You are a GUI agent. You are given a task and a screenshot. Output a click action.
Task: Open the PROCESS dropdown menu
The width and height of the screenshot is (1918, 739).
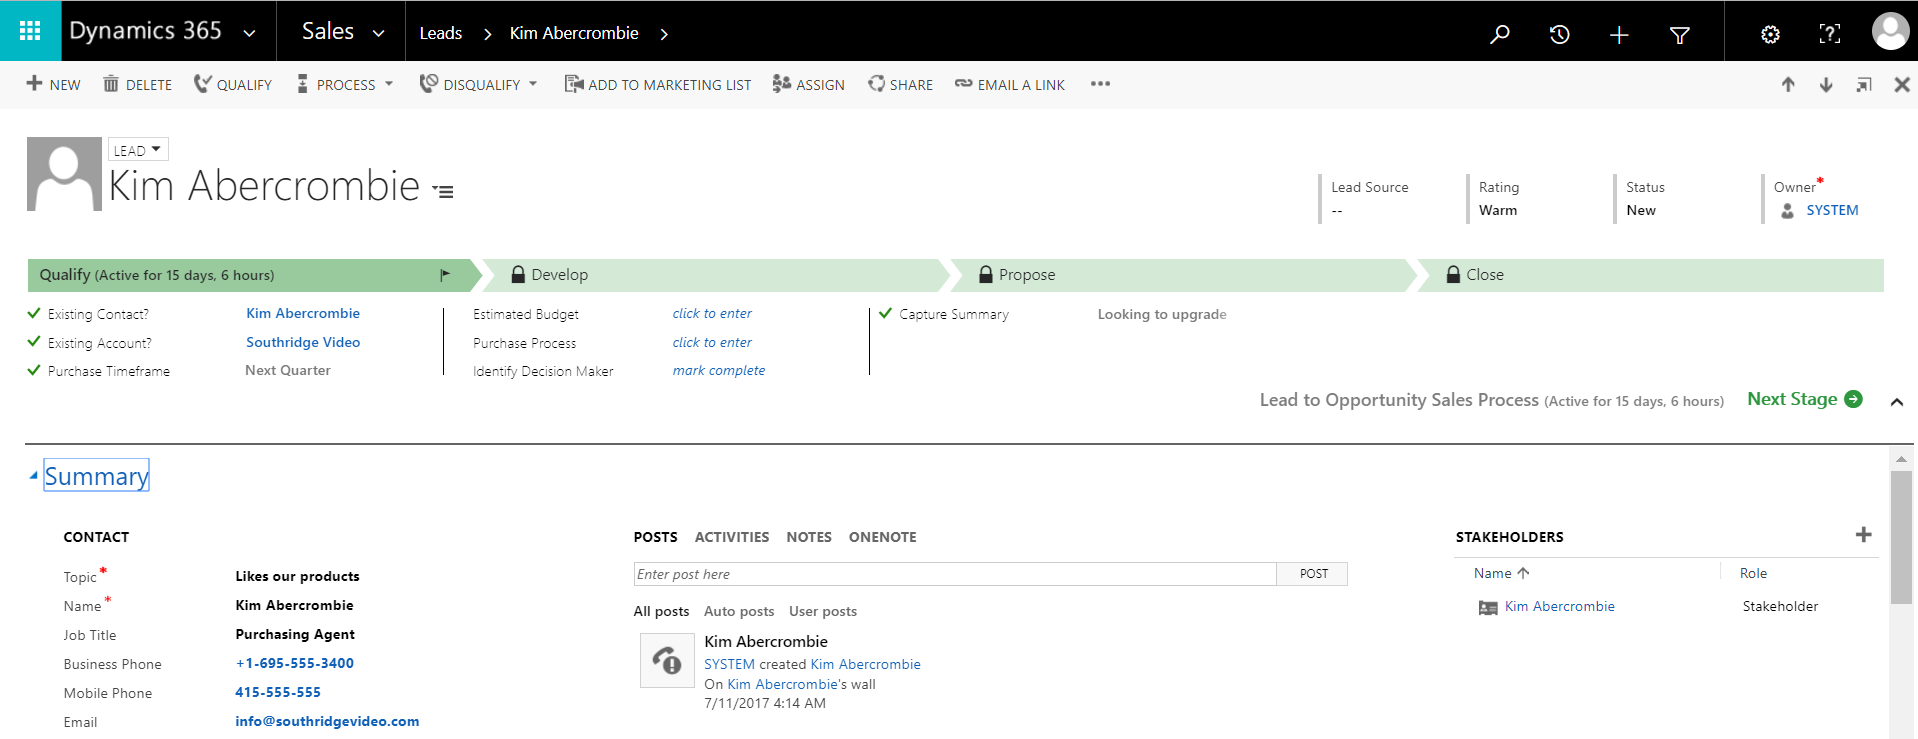pyautogui.click(x=344, y=84)
